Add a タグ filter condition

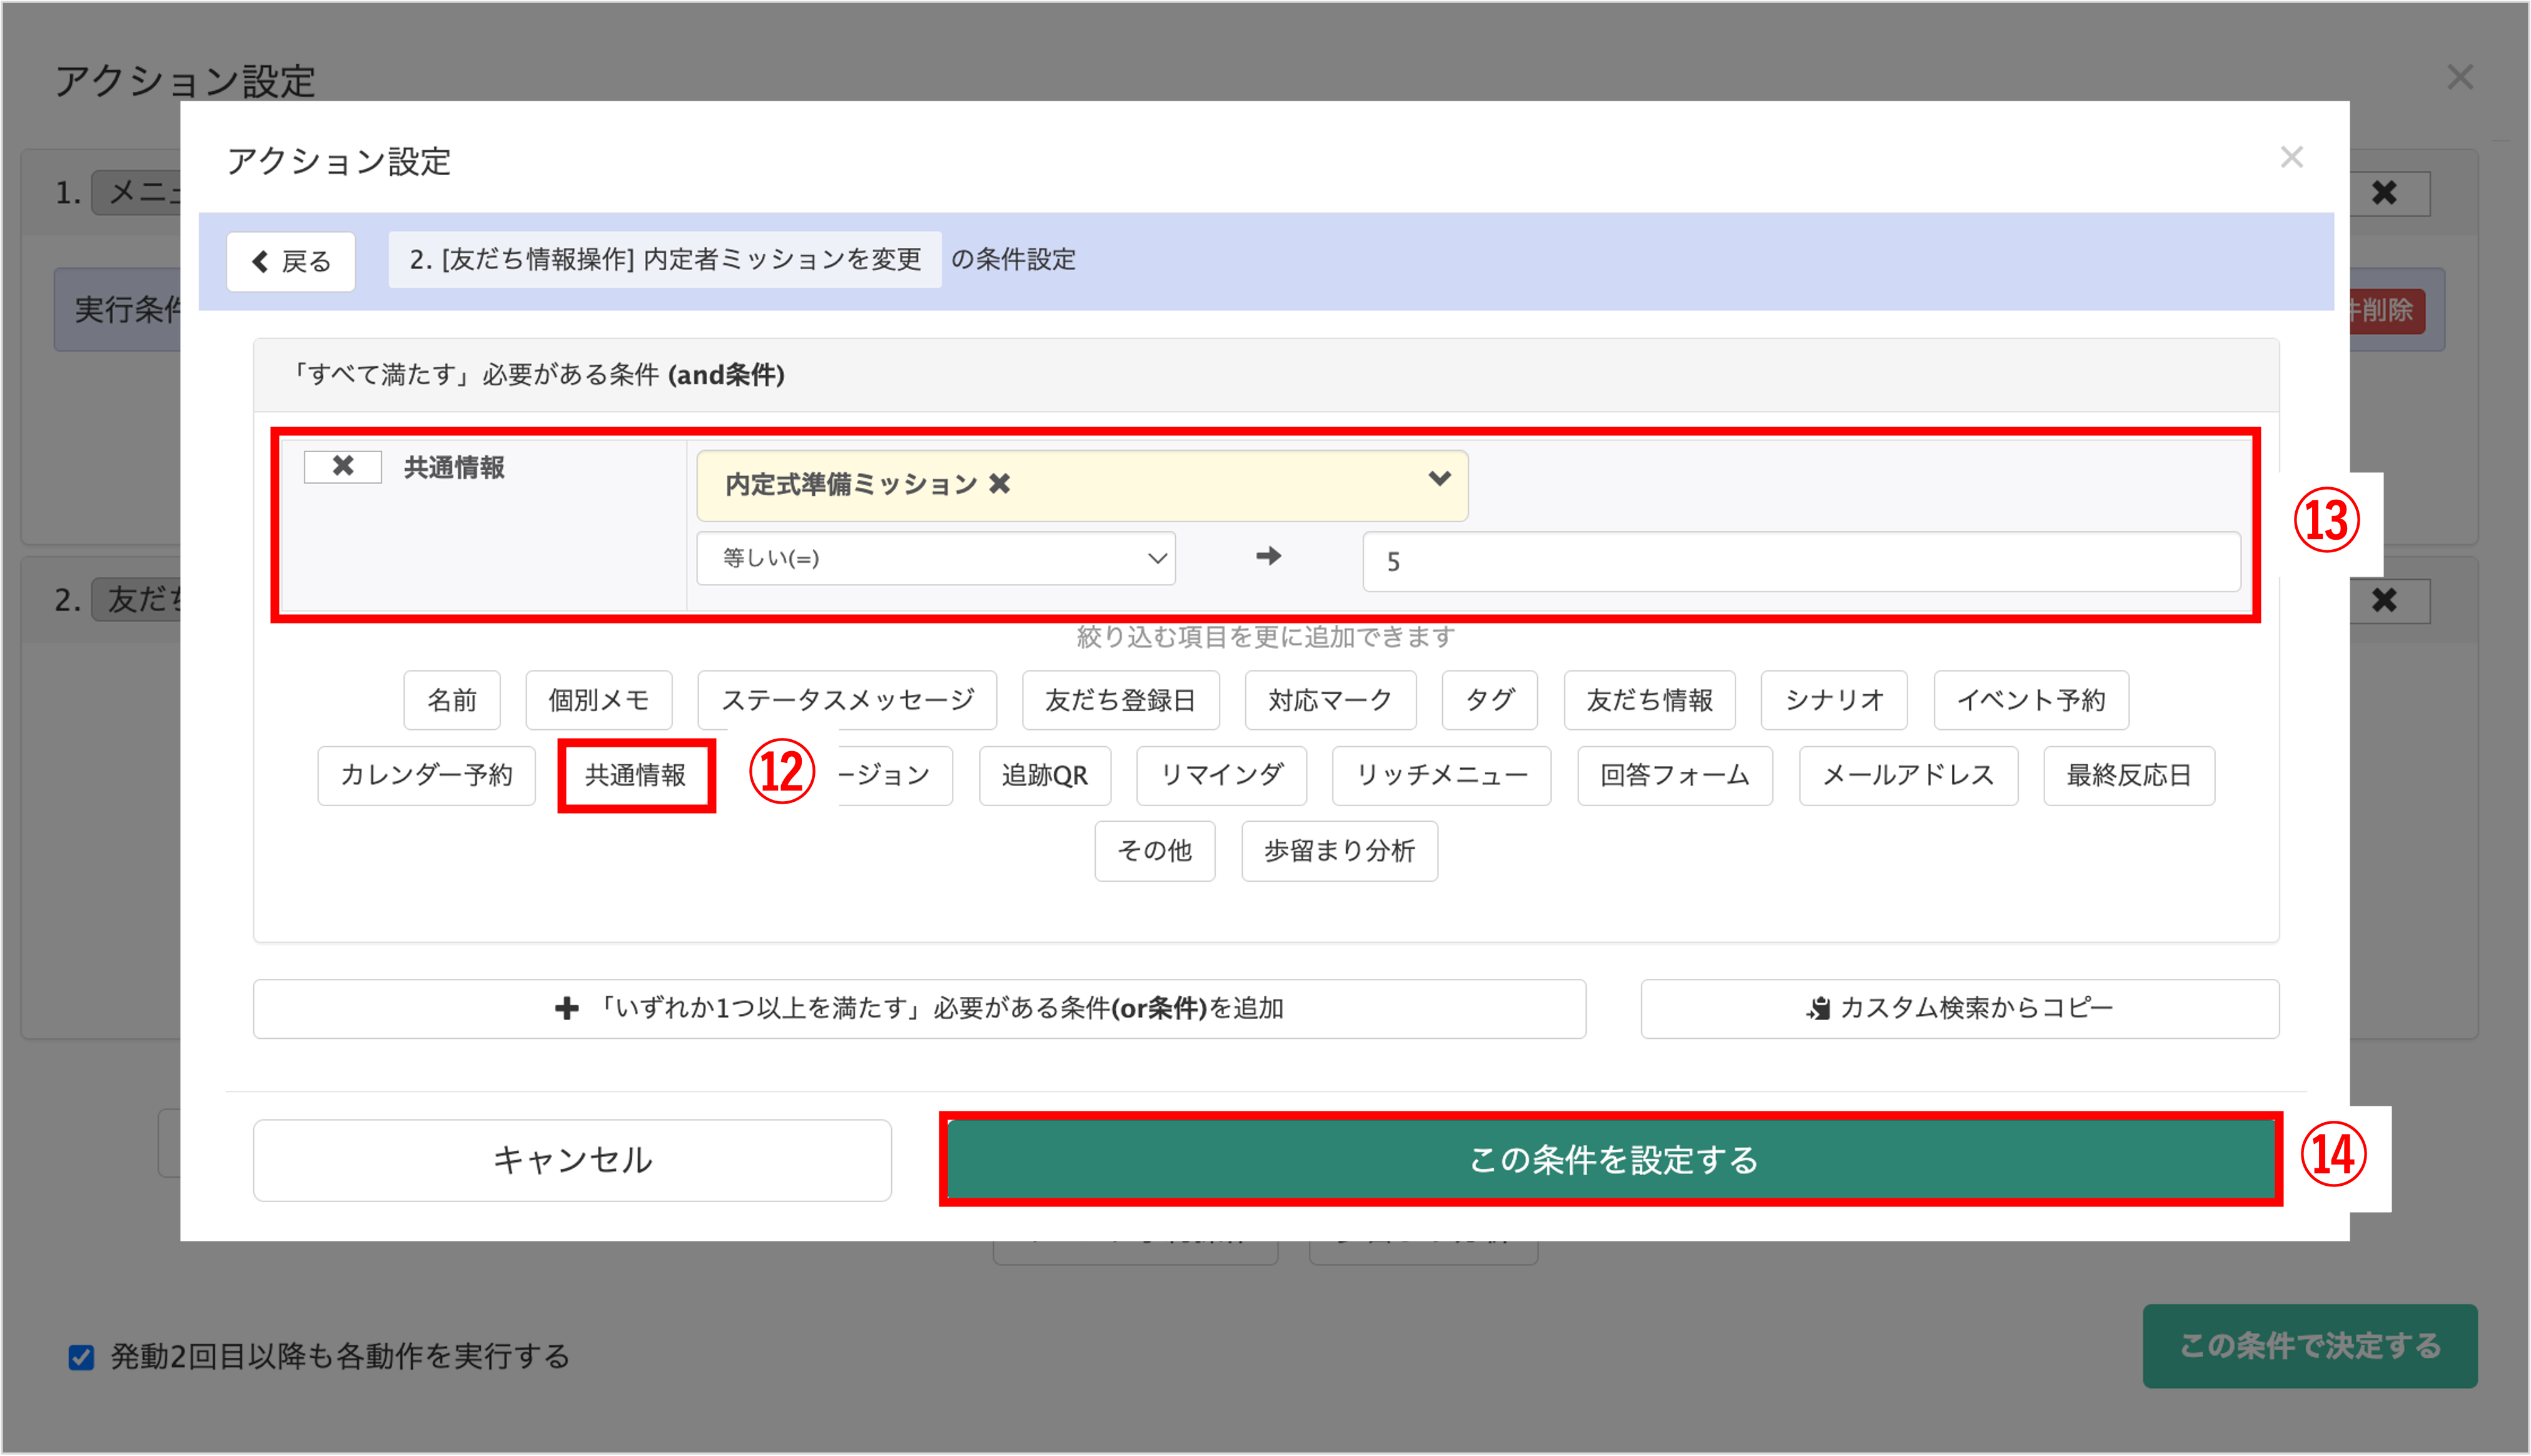tap(1489, 700)
